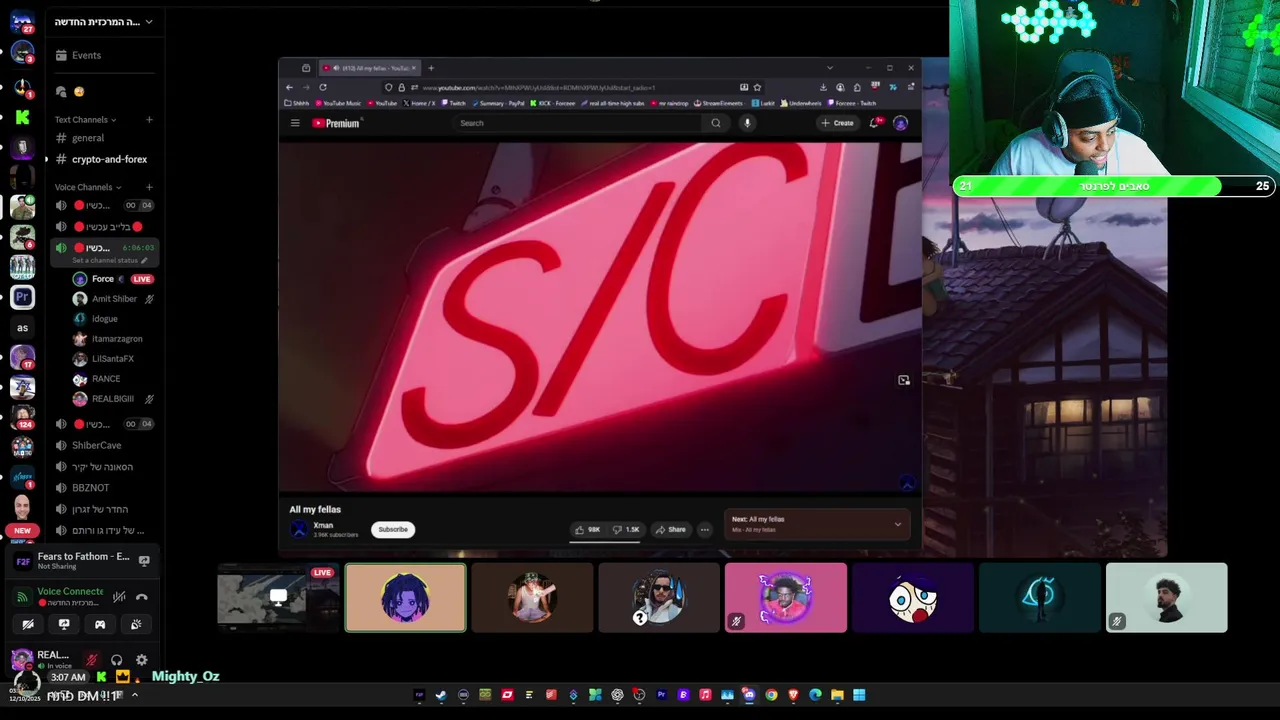The width and height of the screenshot is (1280, 720).
Task: Select the LIVE stream thumbnail tile
Action: (x=278, y=598)
